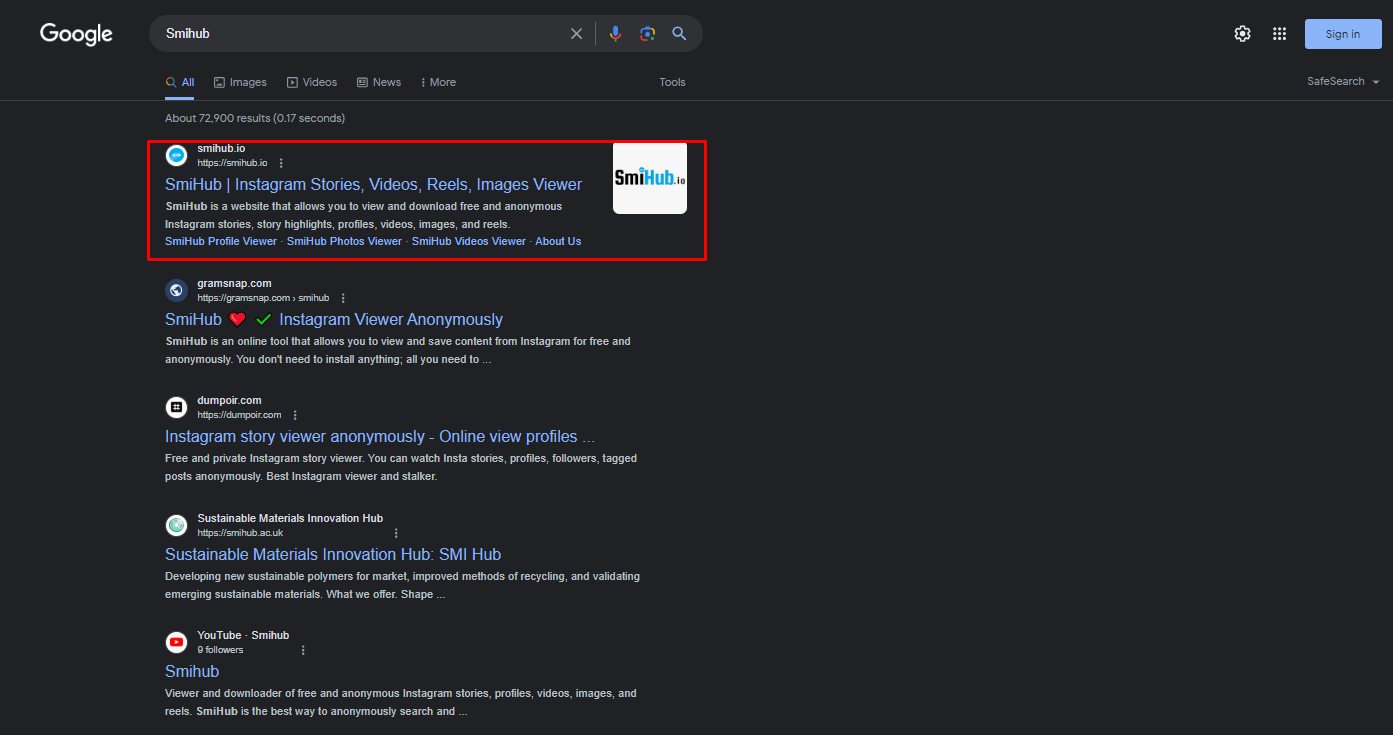Click the https://gramsnap.com › smihub breadcrumb
Image resolution: width=1393 pixels, height=735 pixels.
(263, 298)
